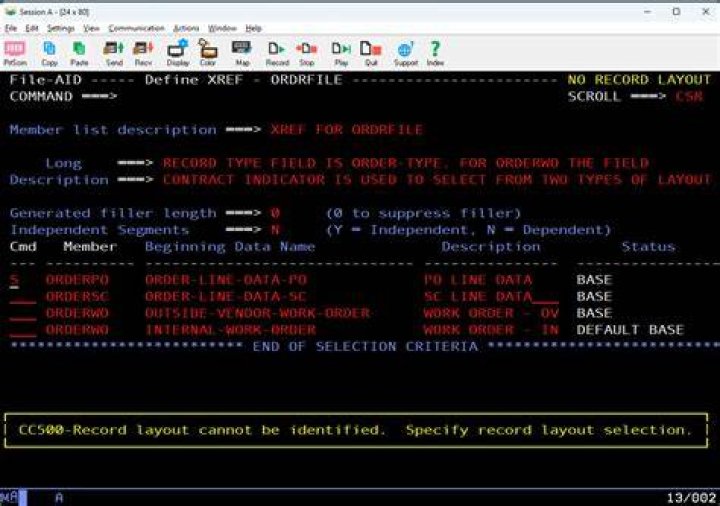Click the NO RECORD LAYOUT message
Image resolution: width=720 pixels, height=506 pixels.
[x=639, y=80]
